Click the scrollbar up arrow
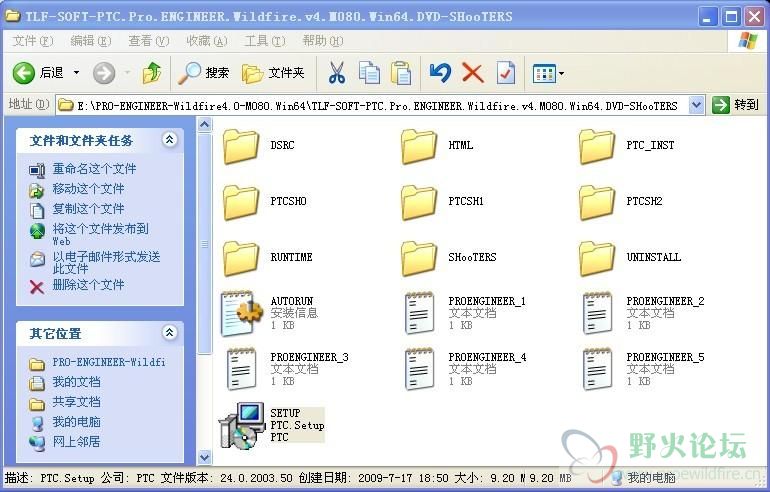Screen dimensions: 770x492 (204, 125)
